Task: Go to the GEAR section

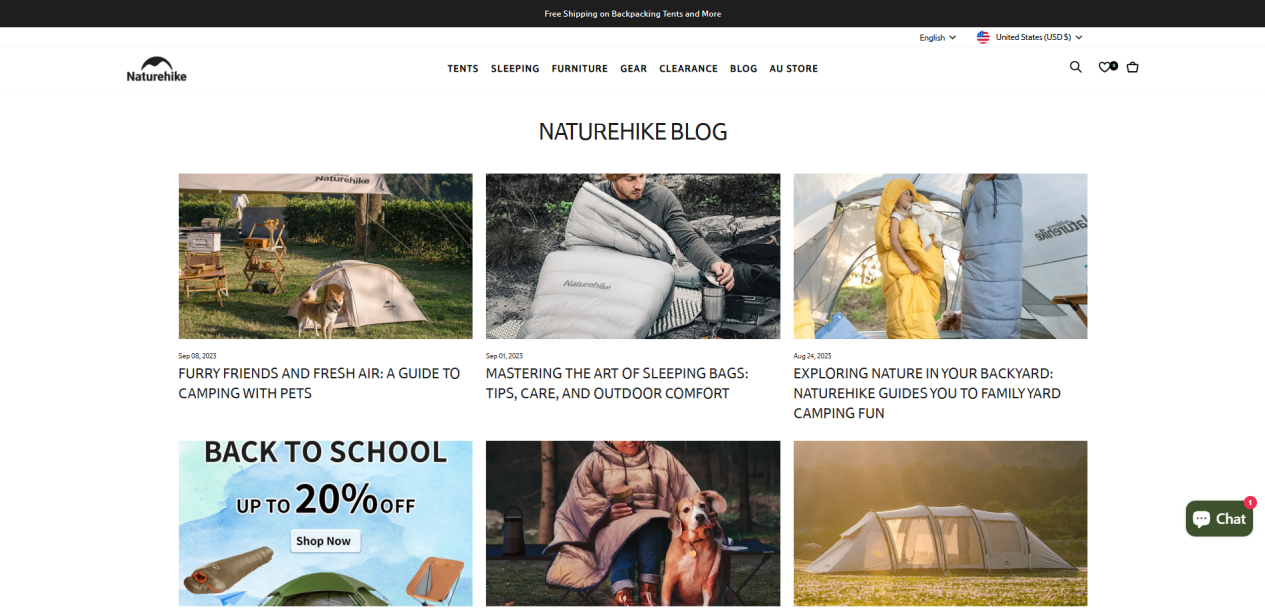Action: click(634, 69)
